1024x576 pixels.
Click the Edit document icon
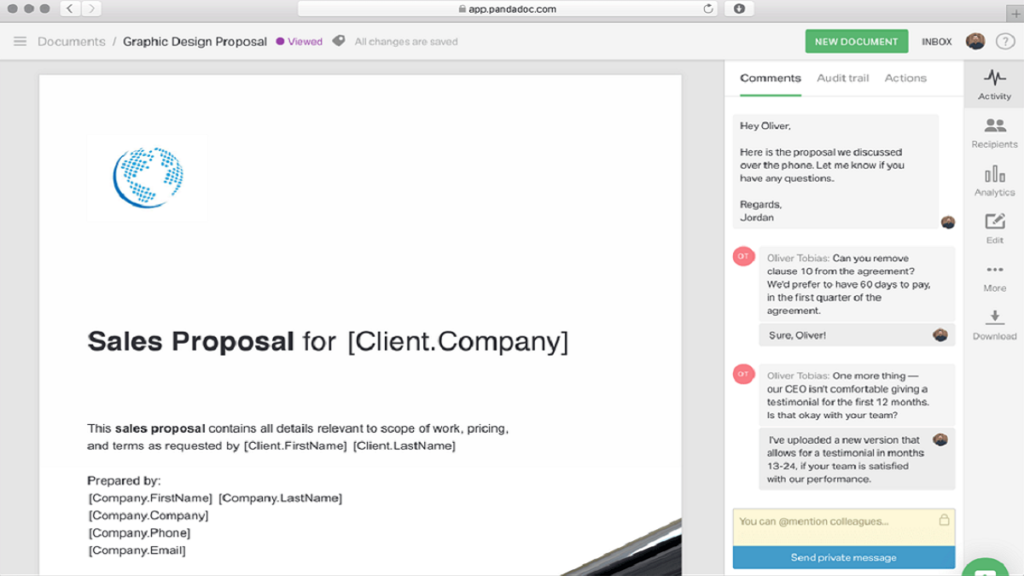(x=994, y=229)
